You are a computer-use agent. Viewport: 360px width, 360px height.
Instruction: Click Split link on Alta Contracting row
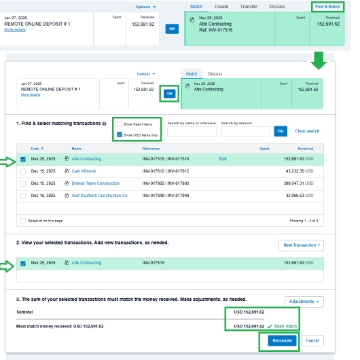(222, 159)
